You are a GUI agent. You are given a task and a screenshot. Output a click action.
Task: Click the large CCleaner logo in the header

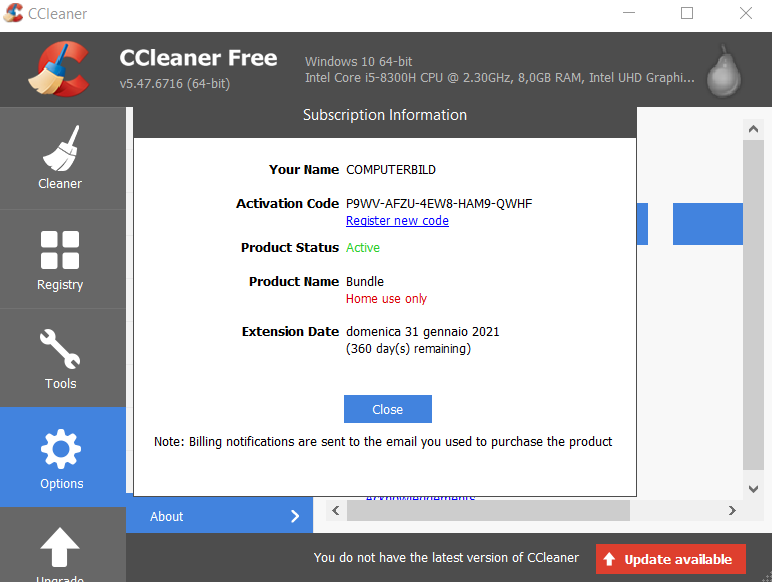(57, 69)
